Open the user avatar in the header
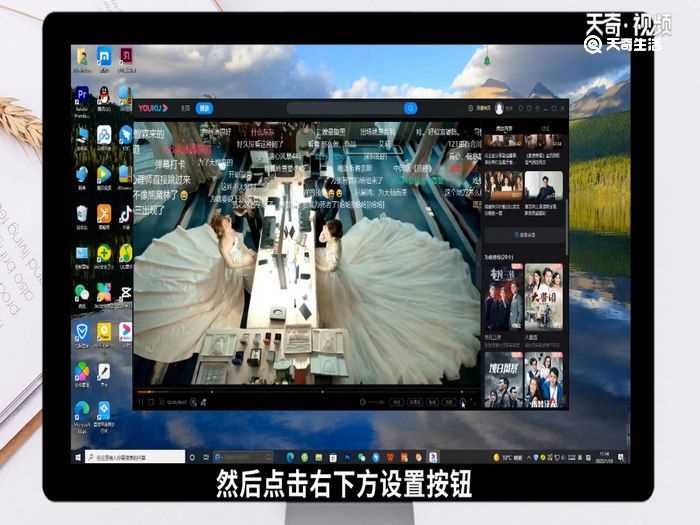The image size is (700, 525). [497, 108]
